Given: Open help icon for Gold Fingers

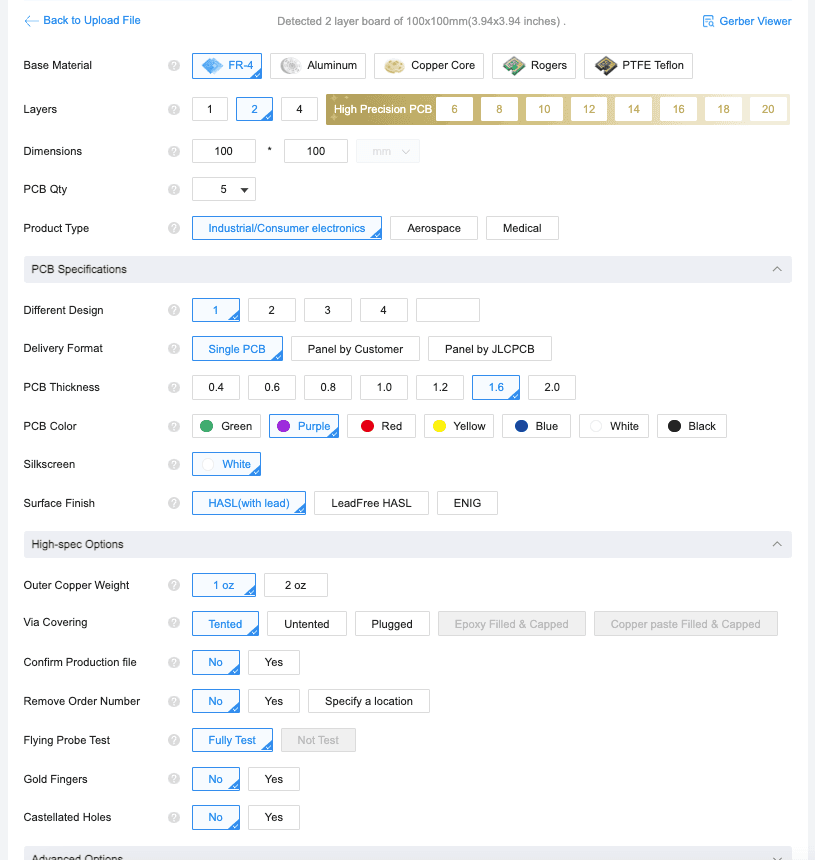Looking at the screenshot, I should [174, 779].
